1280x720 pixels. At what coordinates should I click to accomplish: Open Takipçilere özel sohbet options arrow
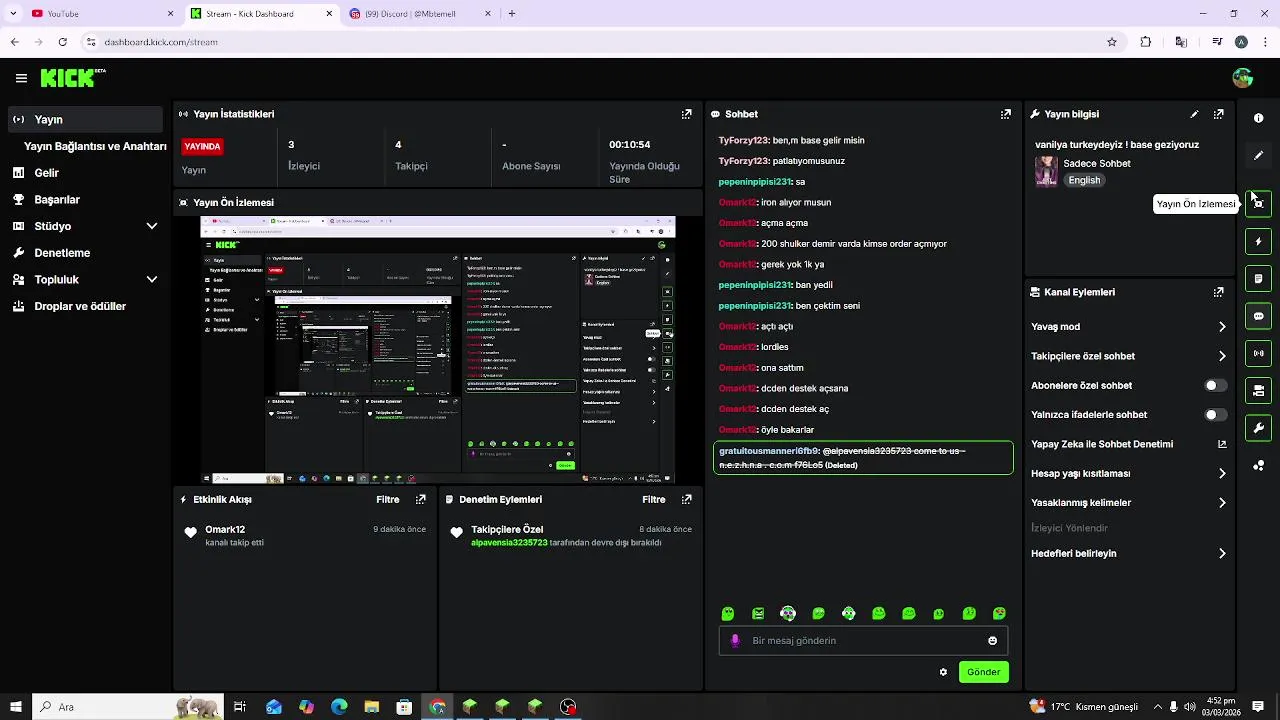pyautogui.click(x=1222, y=356)
